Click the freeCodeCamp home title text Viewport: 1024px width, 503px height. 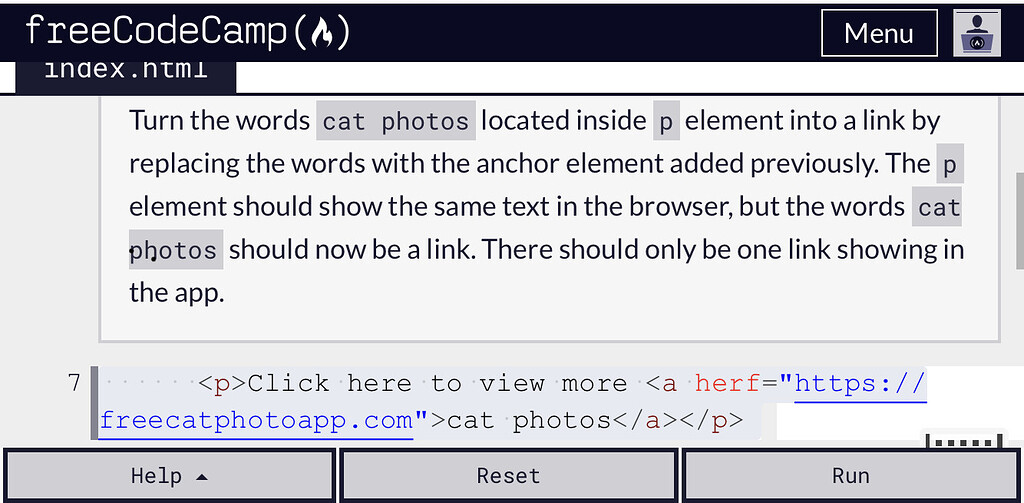coord(155,32)
